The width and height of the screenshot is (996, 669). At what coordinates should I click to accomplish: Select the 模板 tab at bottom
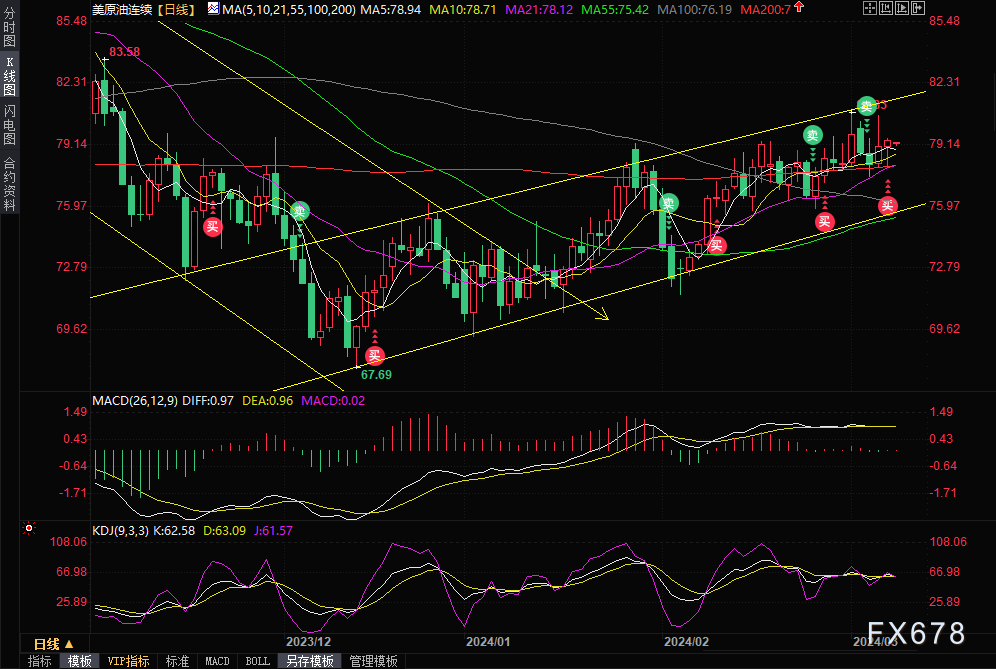click(x=79, y=661)
